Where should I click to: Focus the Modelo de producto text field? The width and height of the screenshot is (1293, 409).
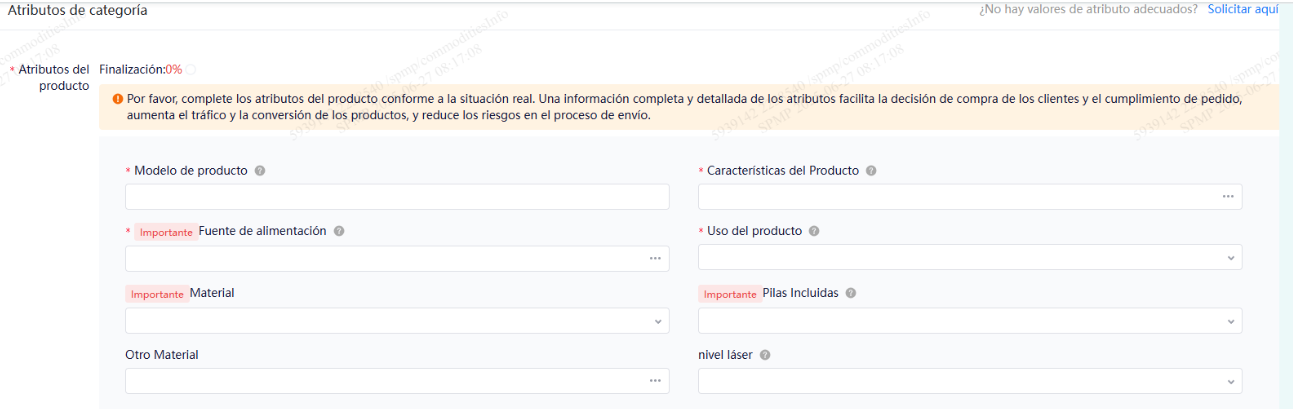[x=396, y=197]
